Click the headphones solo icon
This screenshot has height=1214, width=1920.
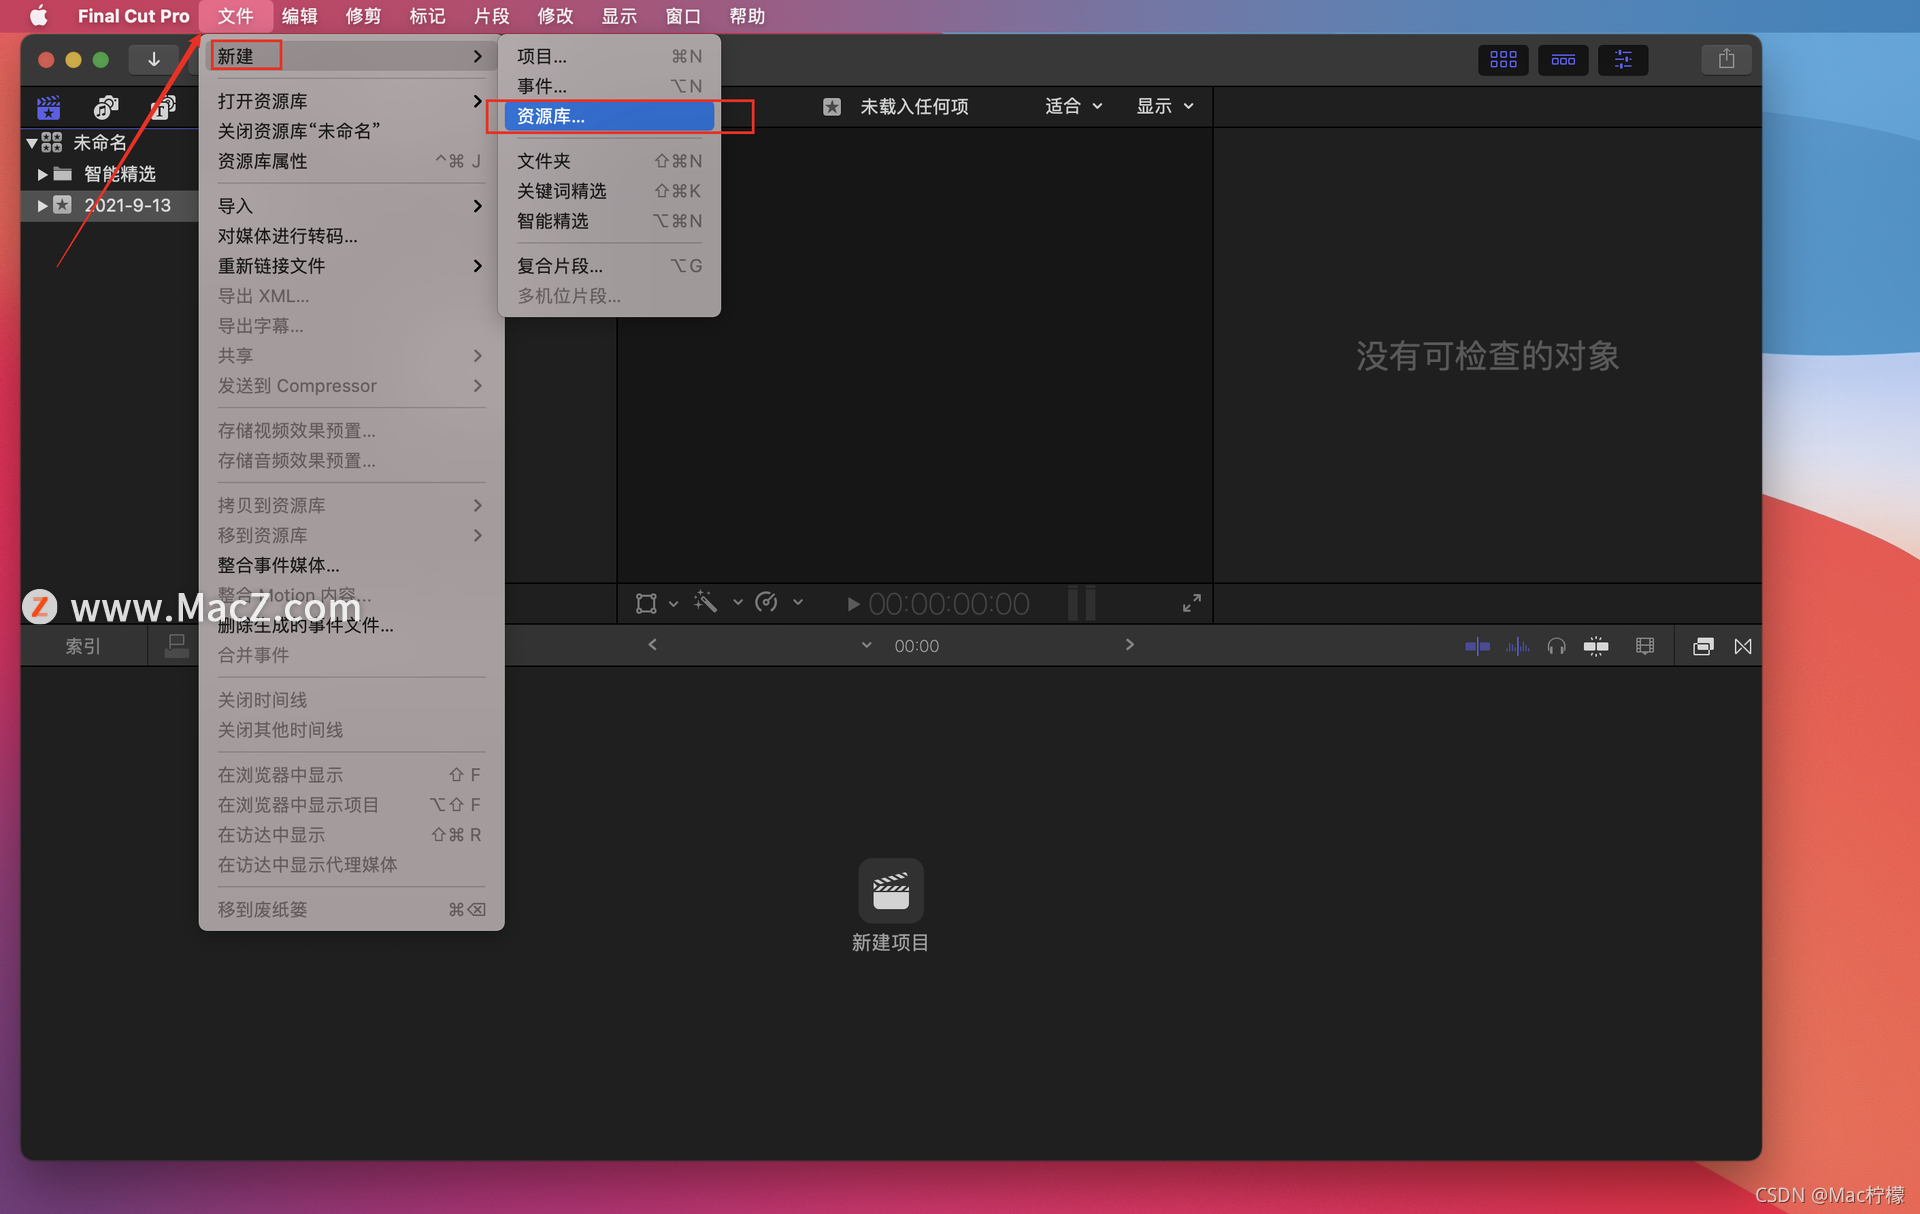[1556, 646]
